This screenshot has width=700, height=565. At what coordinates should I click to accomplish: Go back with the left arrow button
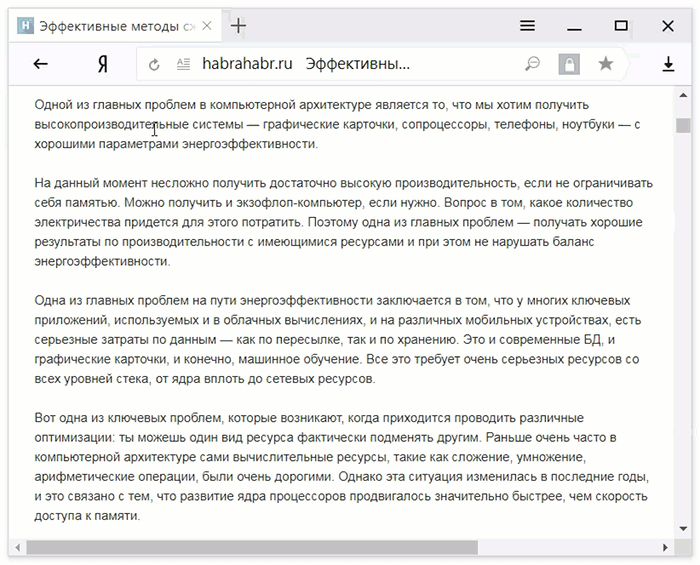point(41,64)
